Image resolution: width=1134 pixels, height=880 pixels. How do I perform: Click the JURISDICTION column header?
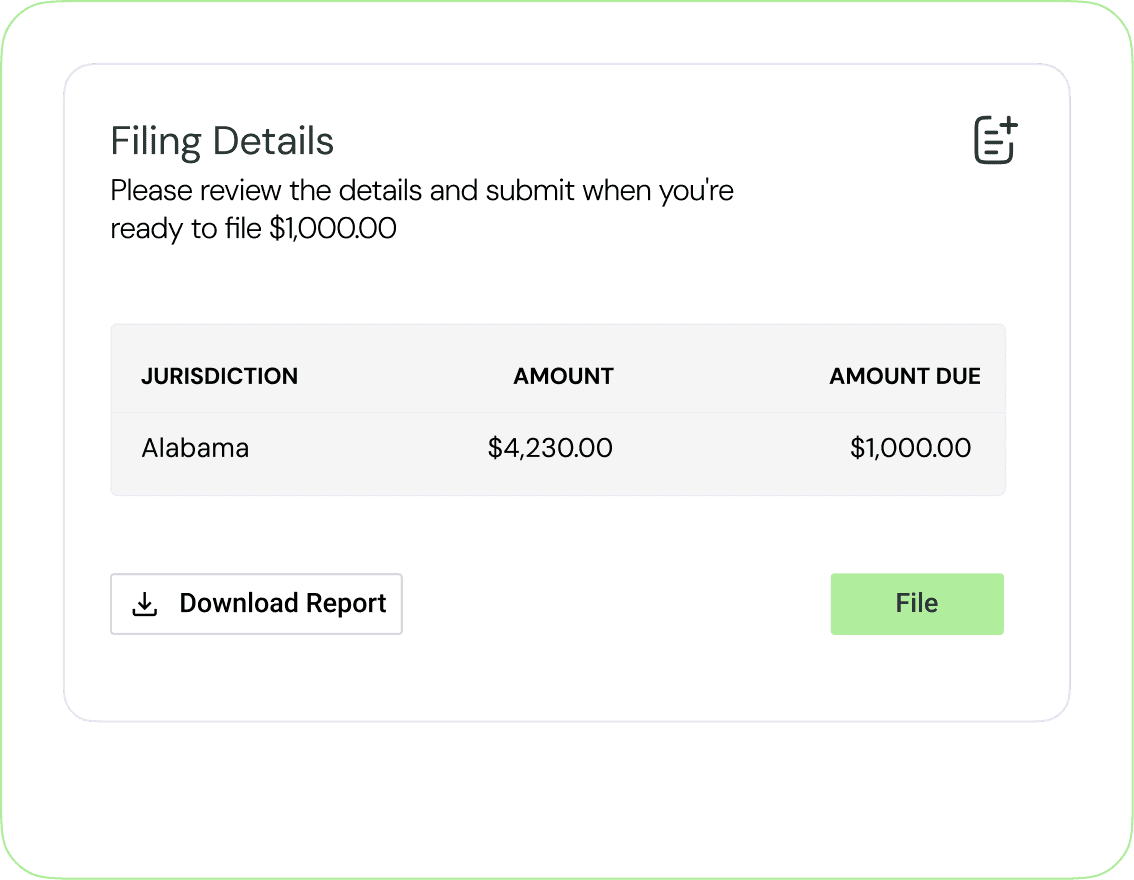219,376
